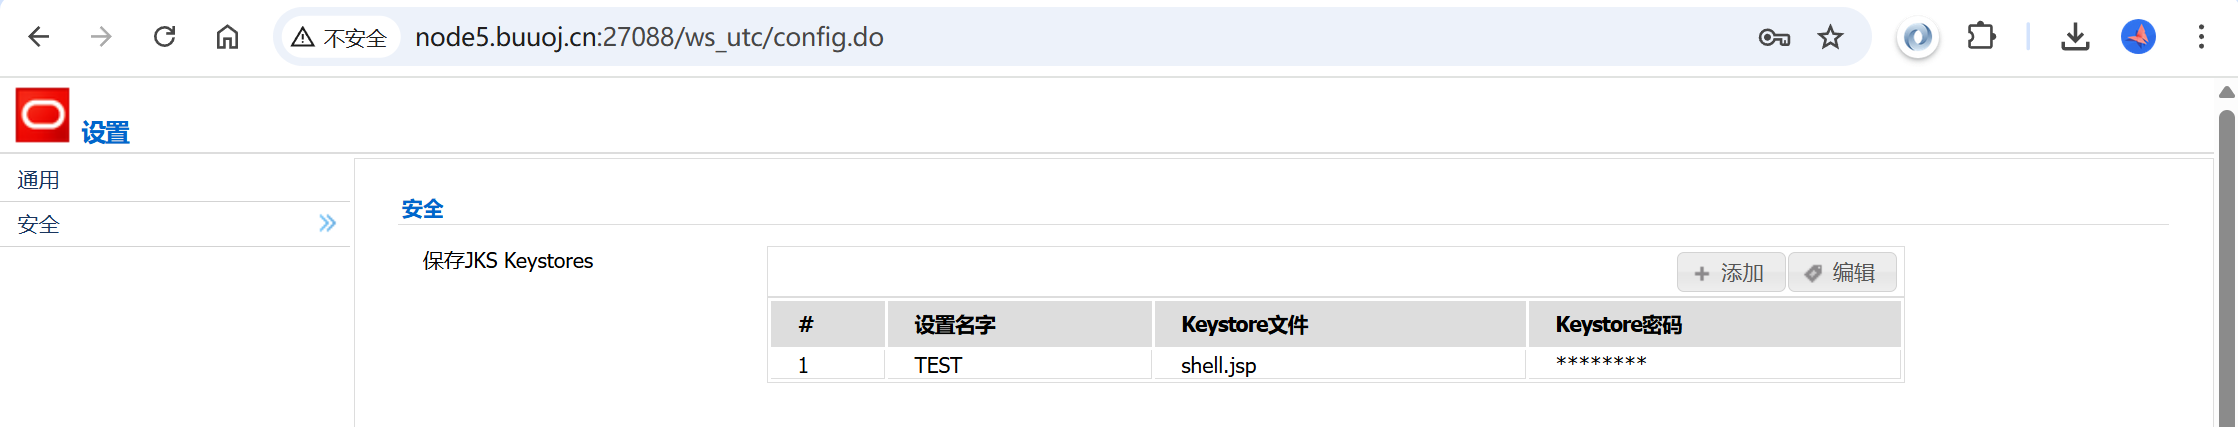This screenshot has width=2238, height=427.
Task: Select the 通用 menu item
Action: [39, 180]
